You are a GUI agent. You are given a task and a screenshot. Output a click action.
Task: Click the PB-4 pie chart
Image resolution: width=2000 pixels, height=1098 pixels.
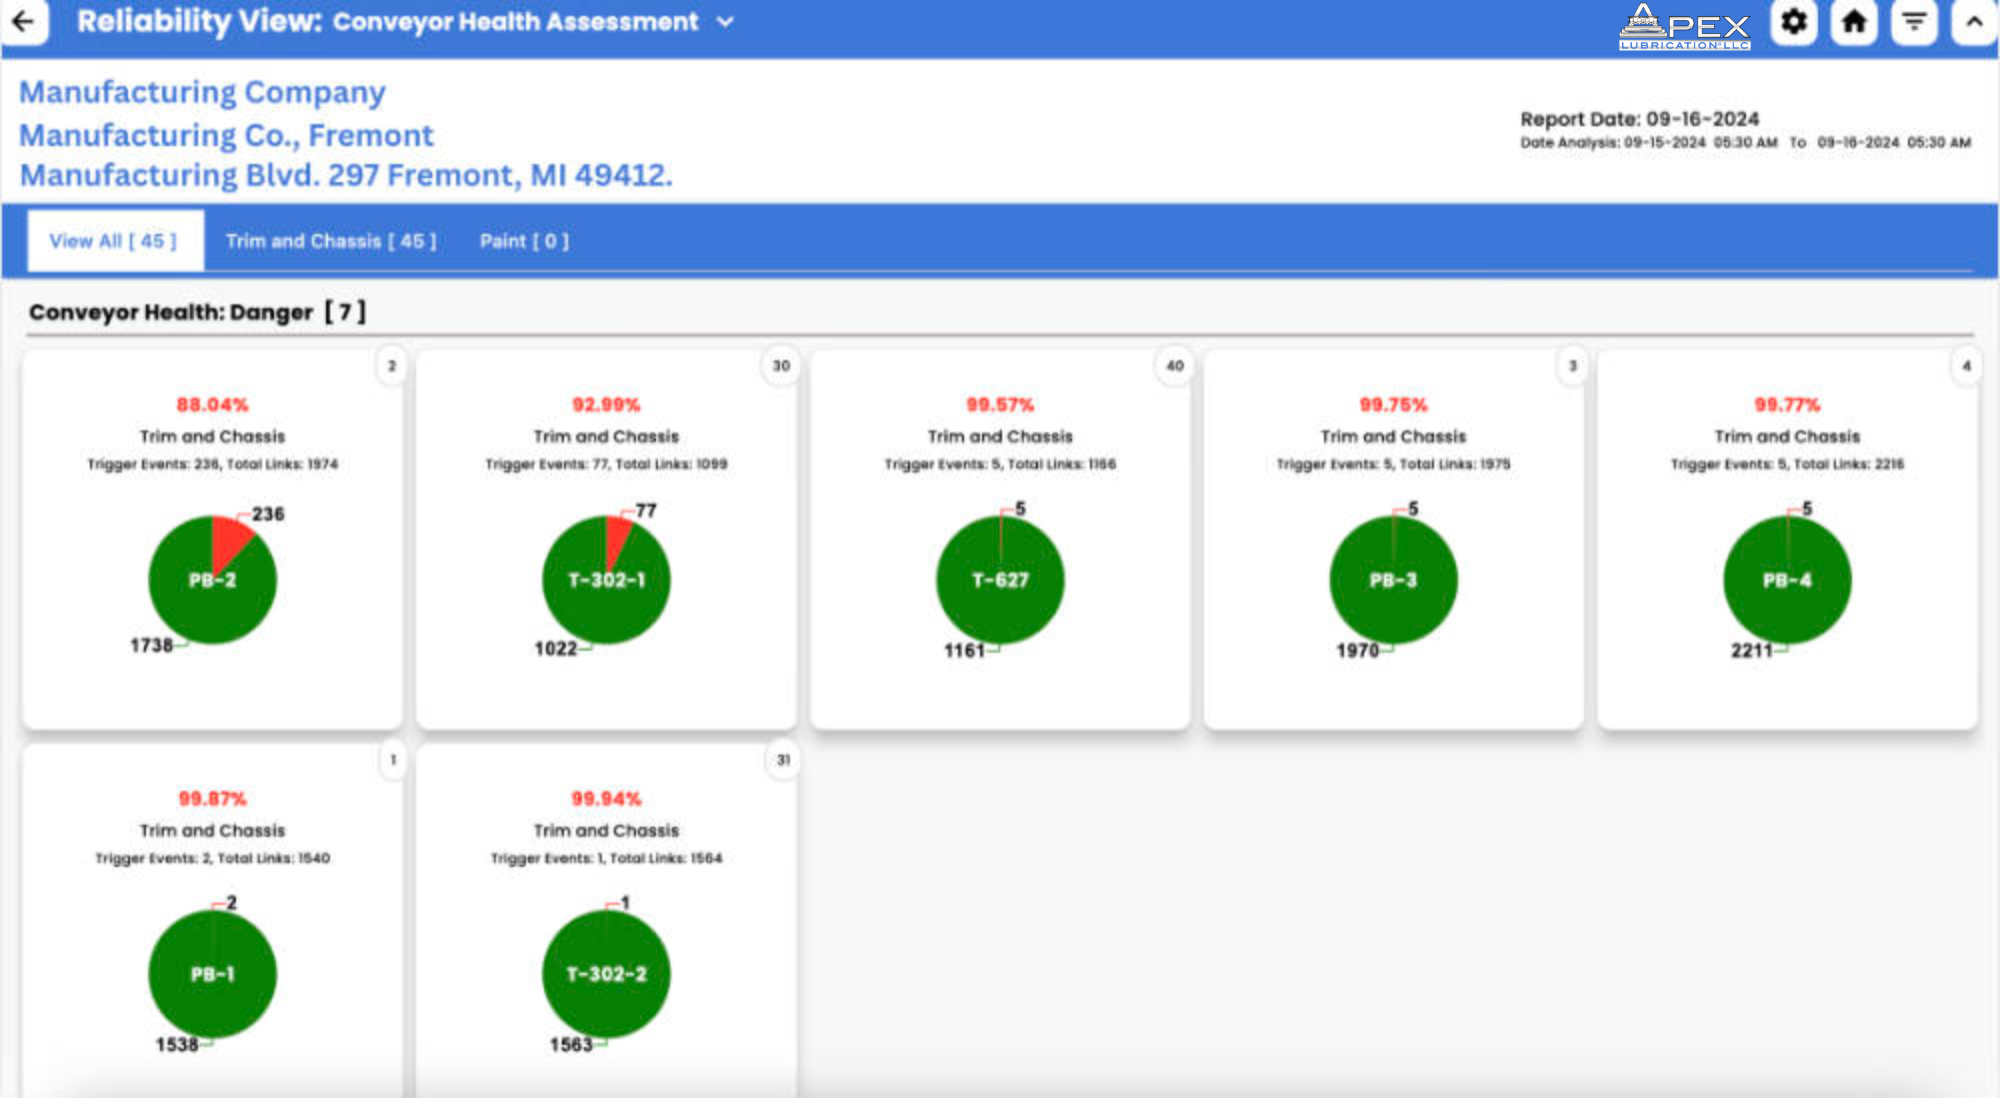1787,580
